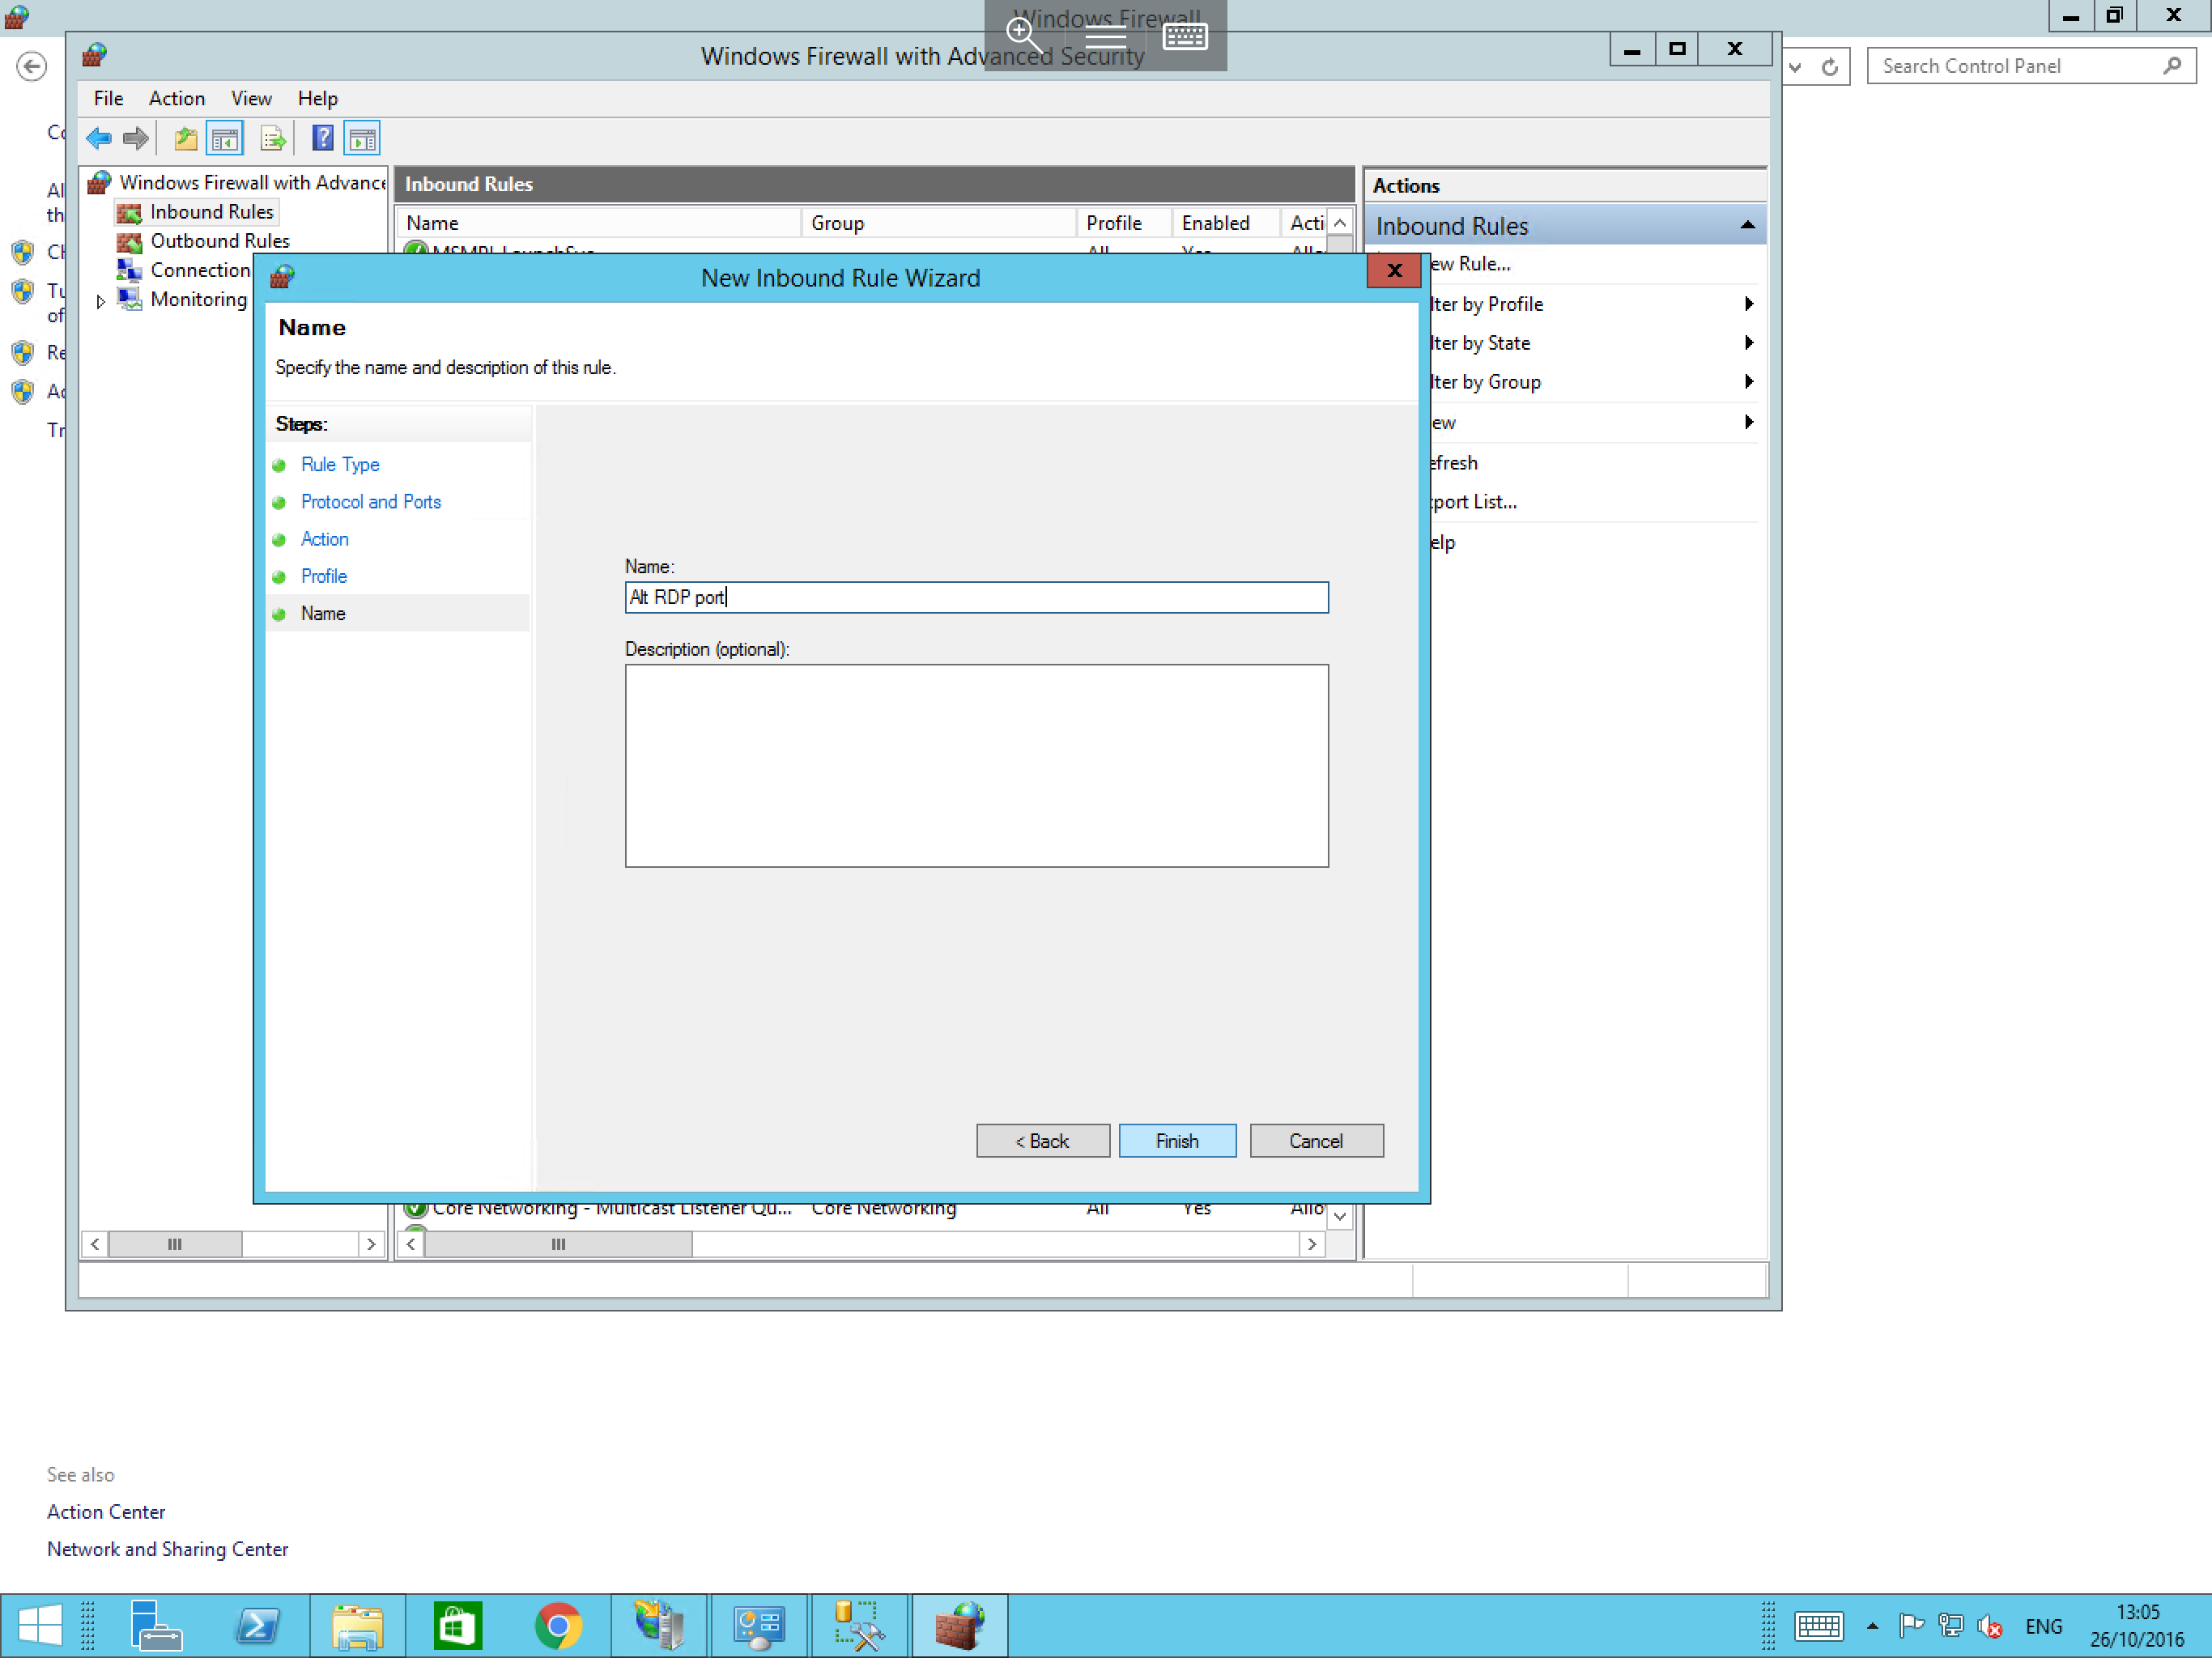
Task: Expand the View submenu arrow in Actions
Action: (1748, 421)
